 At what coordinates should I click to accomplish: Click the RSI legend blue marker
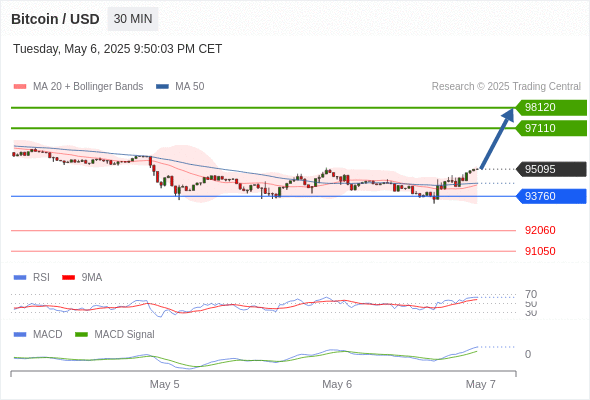point(20,278)
